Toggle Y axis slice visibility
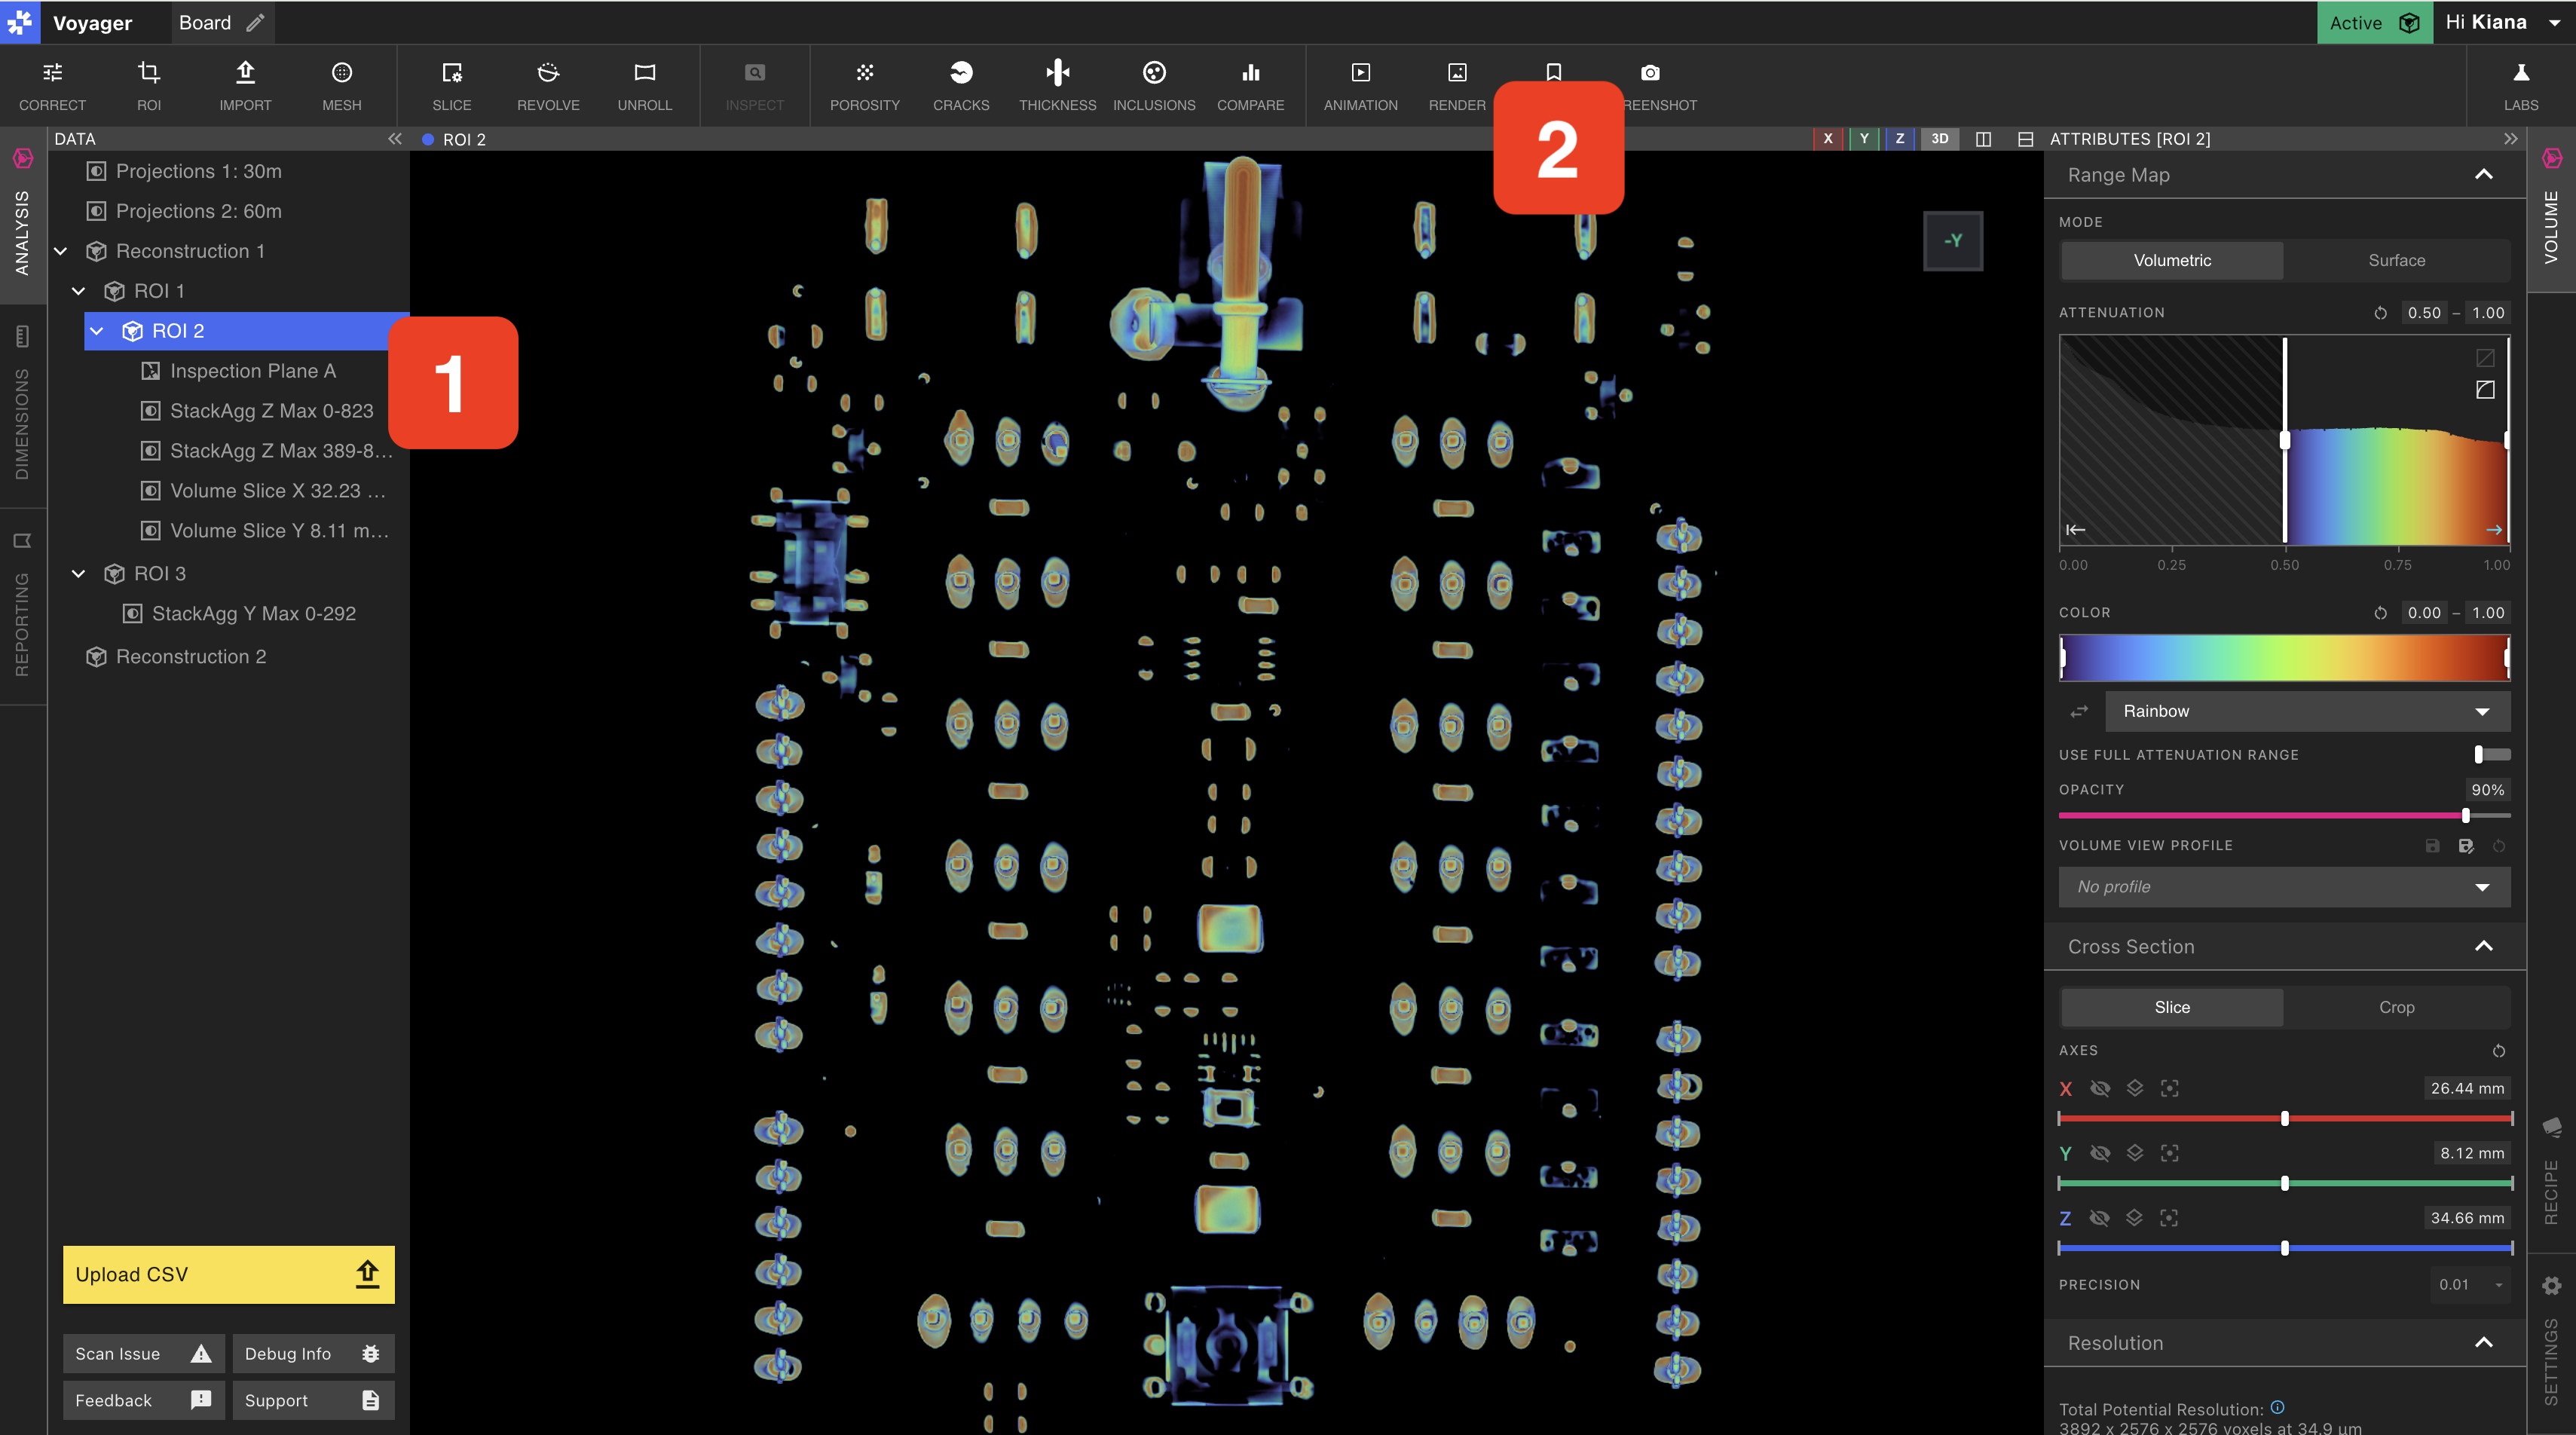 pyautogui.click(x=2100, y=1153)
